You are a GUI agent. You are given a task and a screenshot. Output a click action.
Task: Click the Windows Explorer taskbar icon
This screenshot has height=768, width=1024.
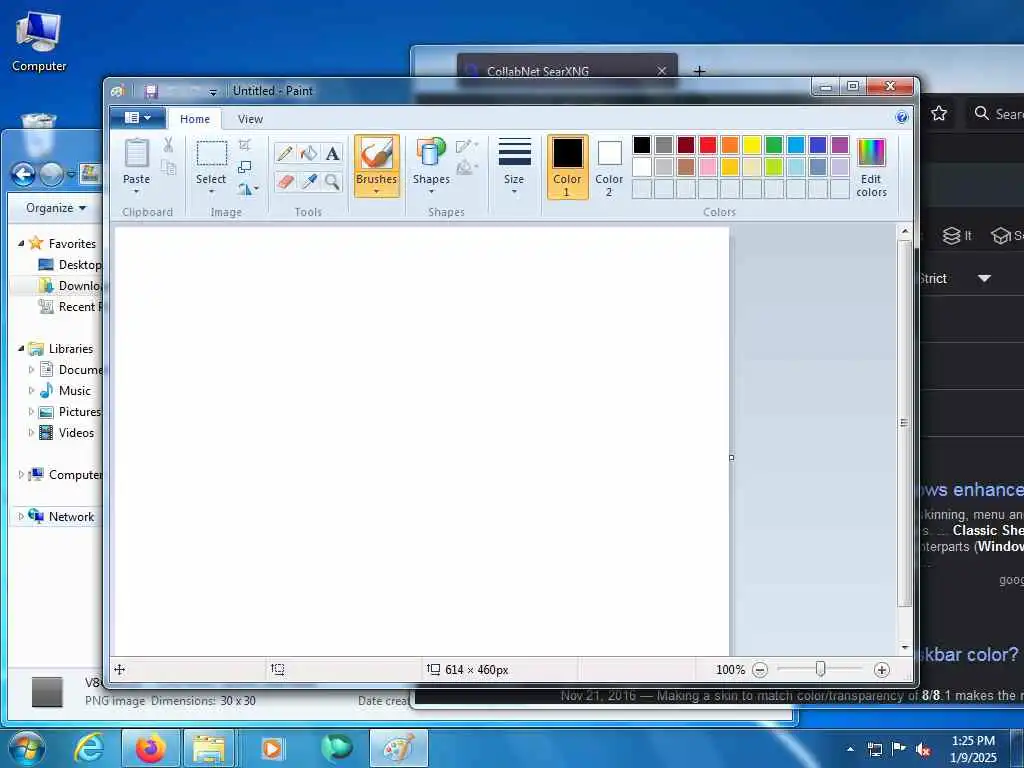tap(209, 748)
